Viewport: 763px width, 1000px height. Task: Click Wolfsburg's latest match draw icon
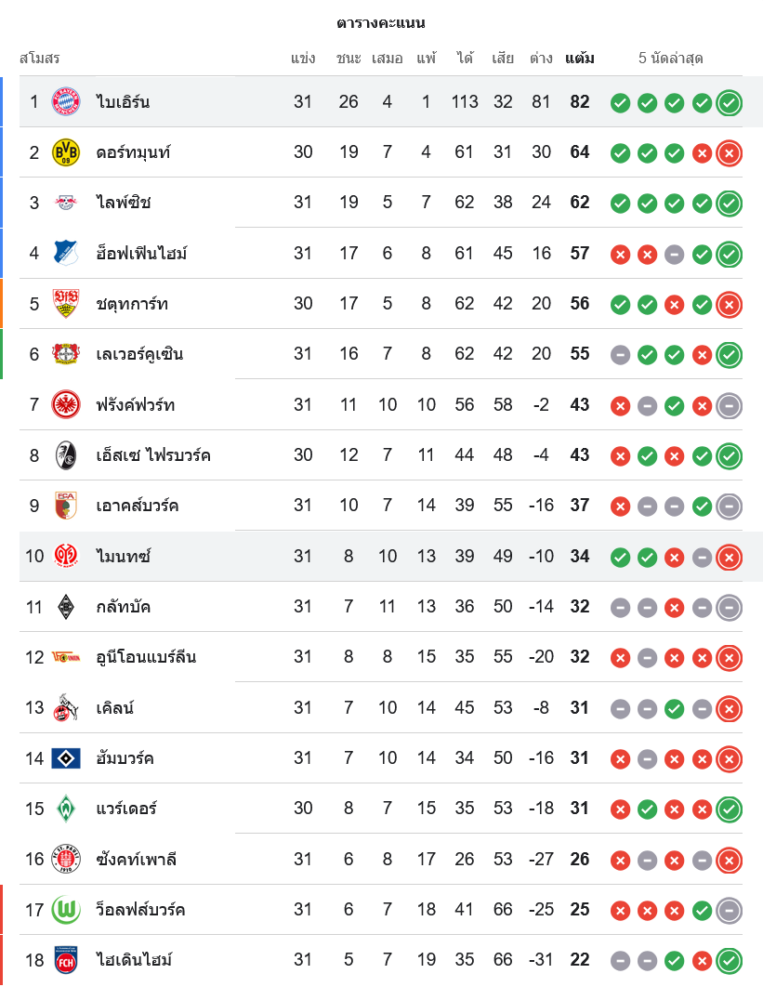pyautogui.click(x=729, y=910)
